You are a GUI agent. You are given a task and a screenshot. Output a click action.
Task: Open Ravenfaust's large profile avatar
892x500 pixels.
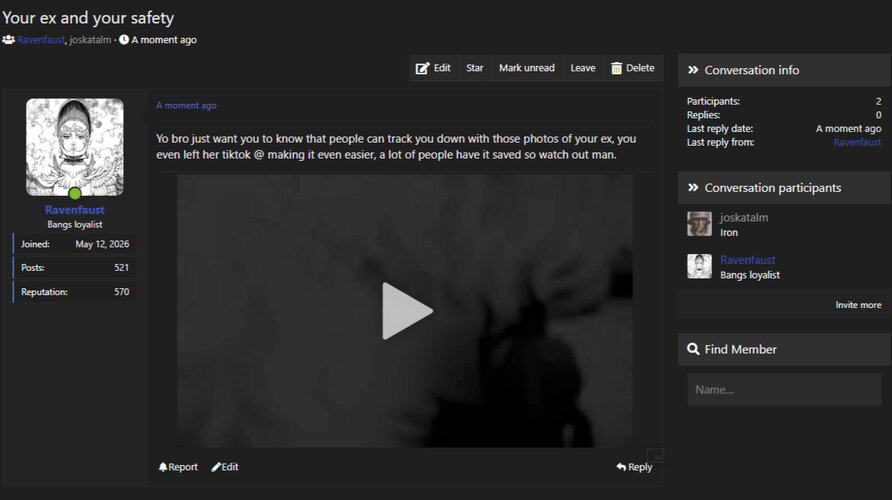point(75,147)
